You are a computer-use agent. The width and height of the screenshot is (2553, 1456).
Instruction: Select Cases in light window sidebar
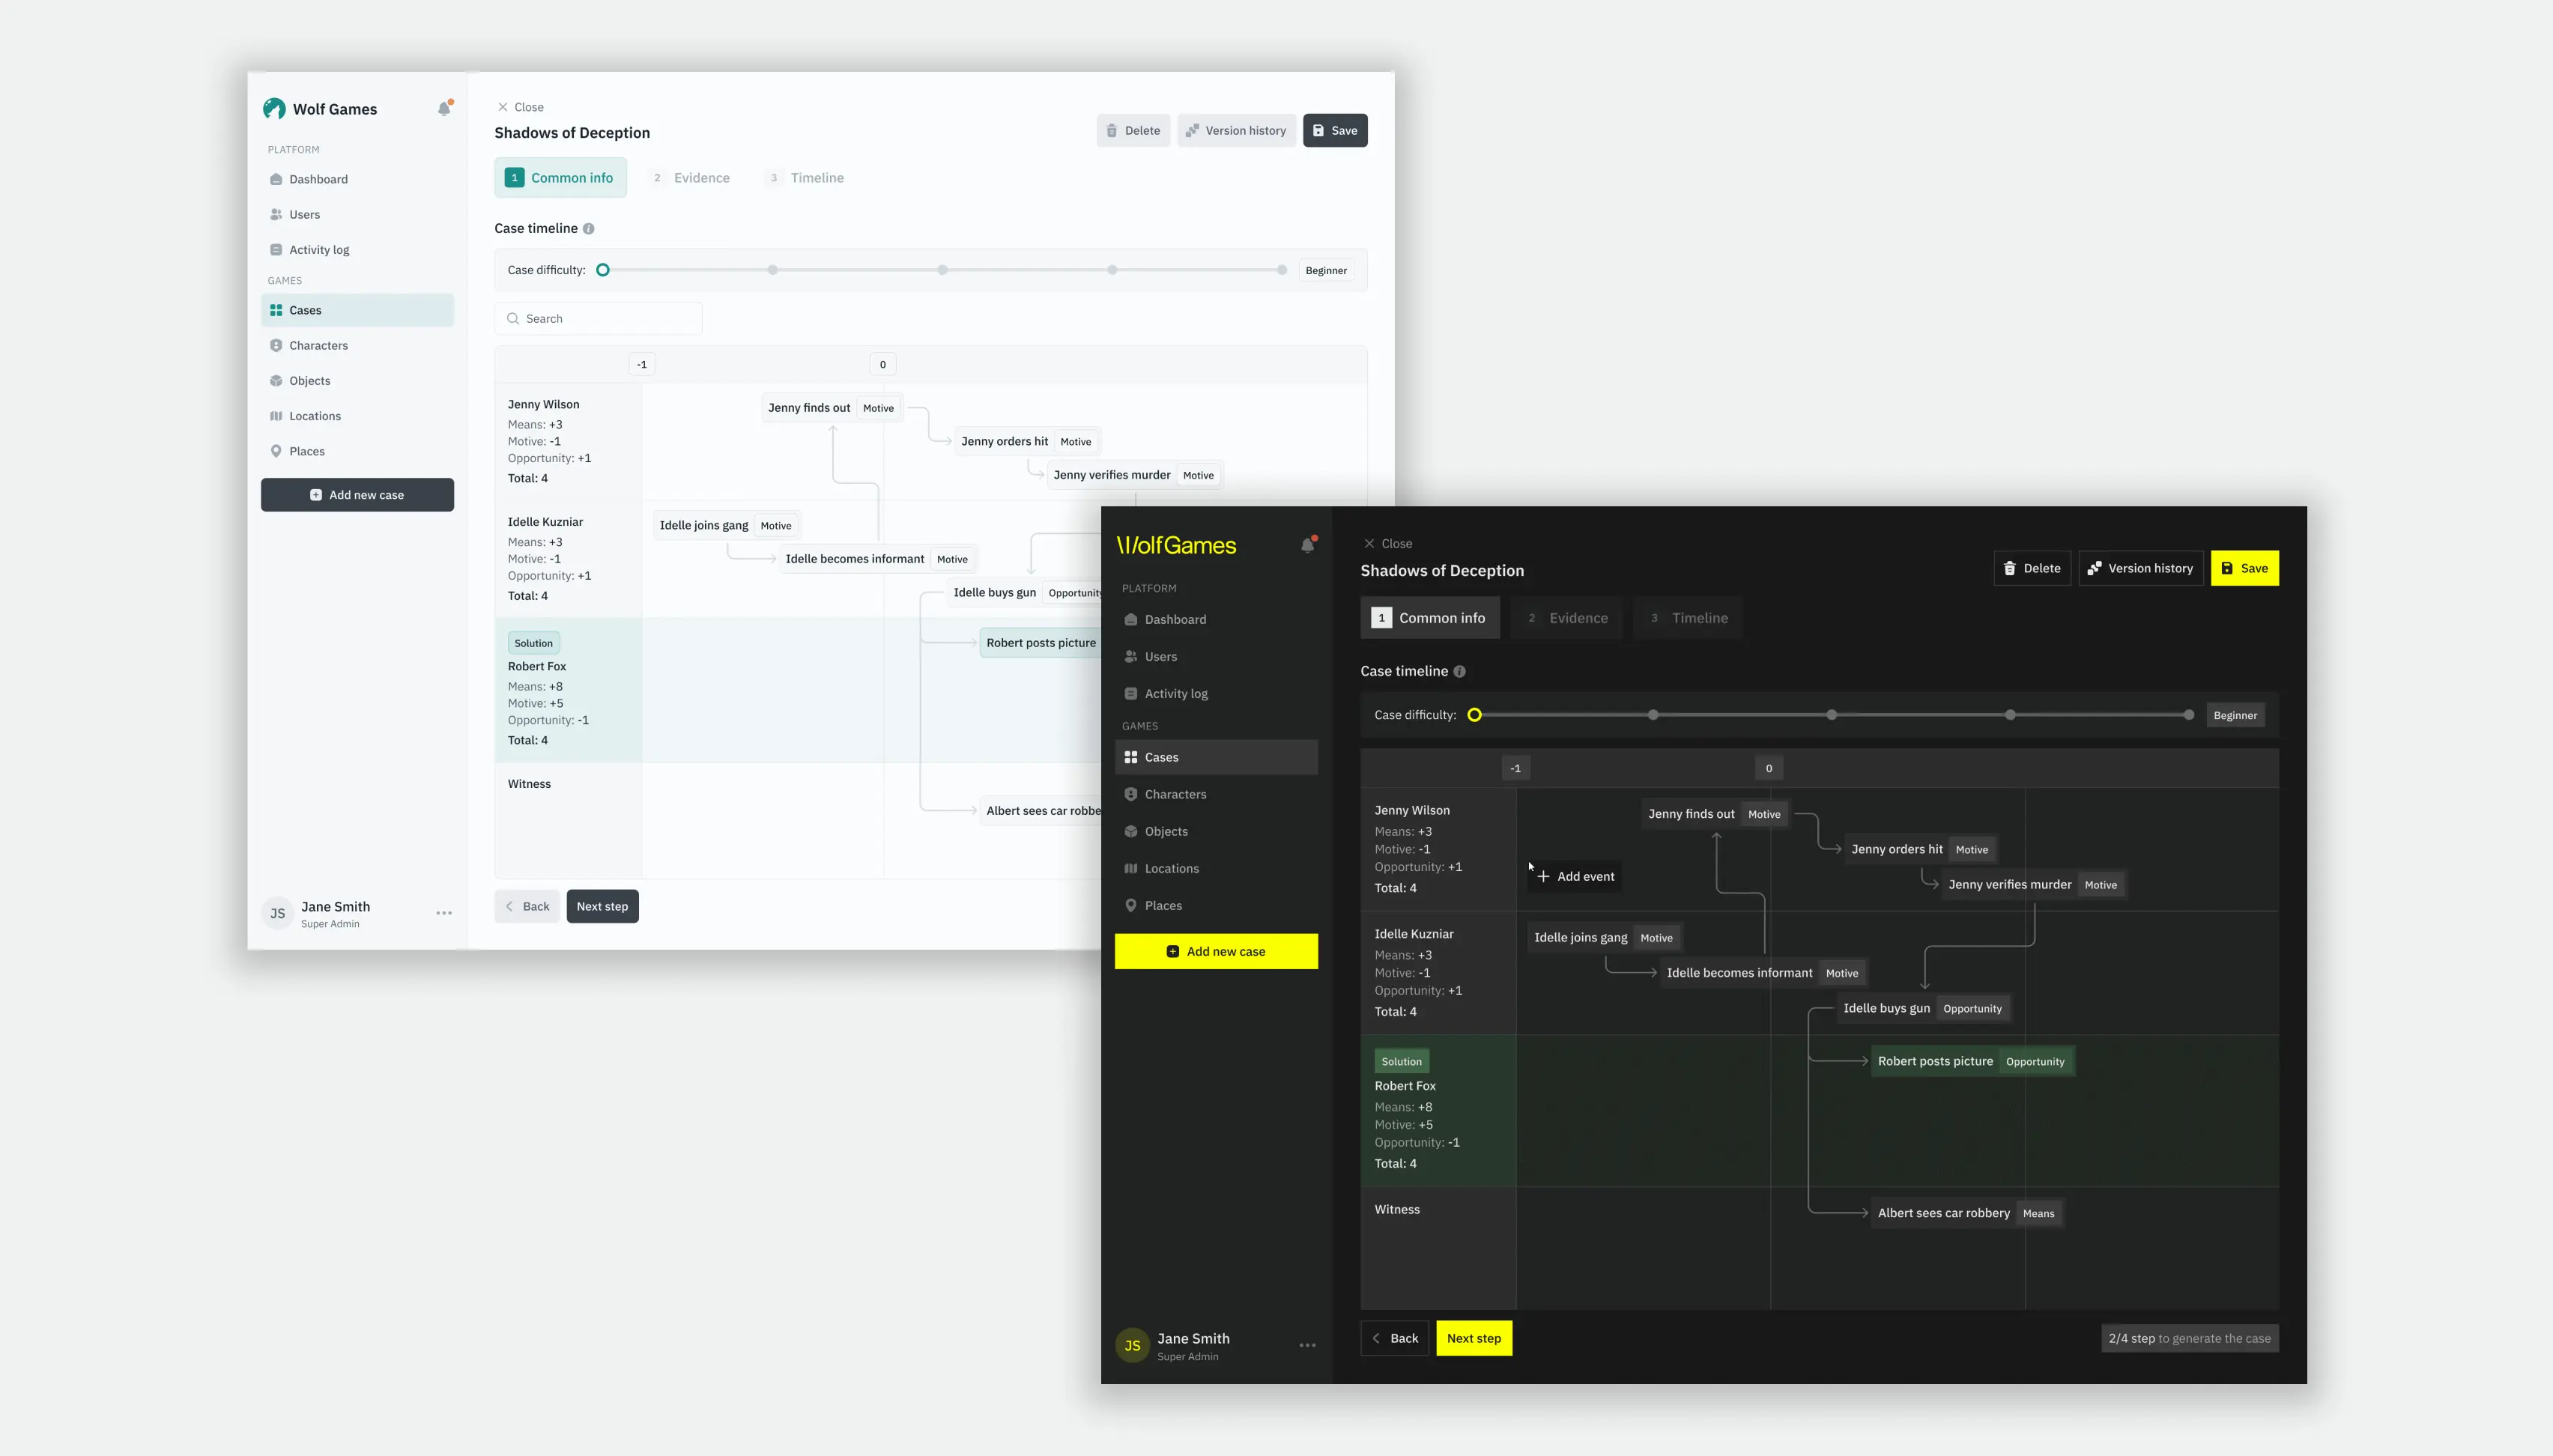[x=357, y=310]
